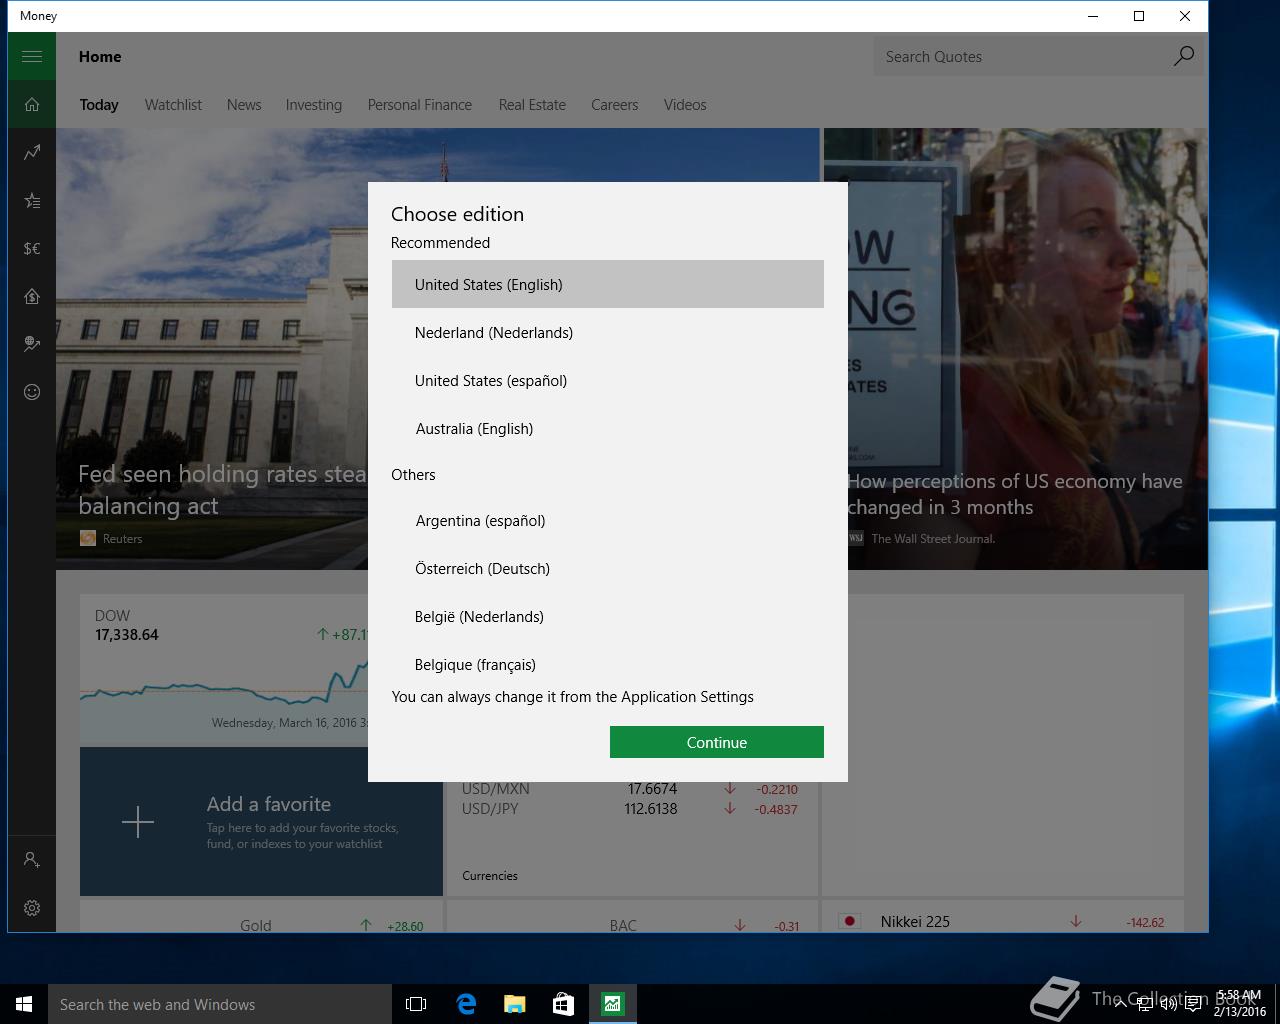Open the Careers tab

614,105
